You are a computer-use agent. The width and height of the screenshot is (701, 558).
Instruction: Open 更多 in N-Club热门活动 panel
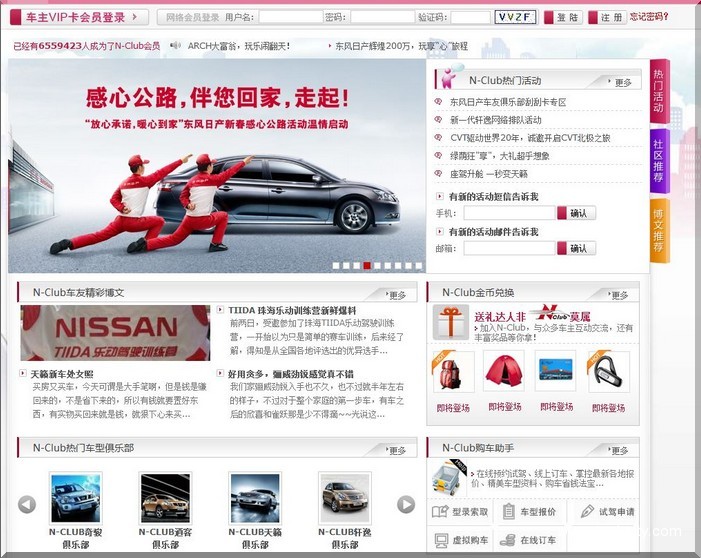(x=622, y=82)
